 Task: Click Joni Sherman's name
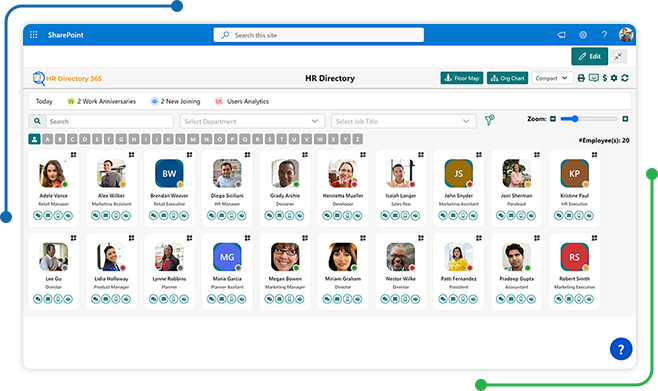(x=517, y=196)
